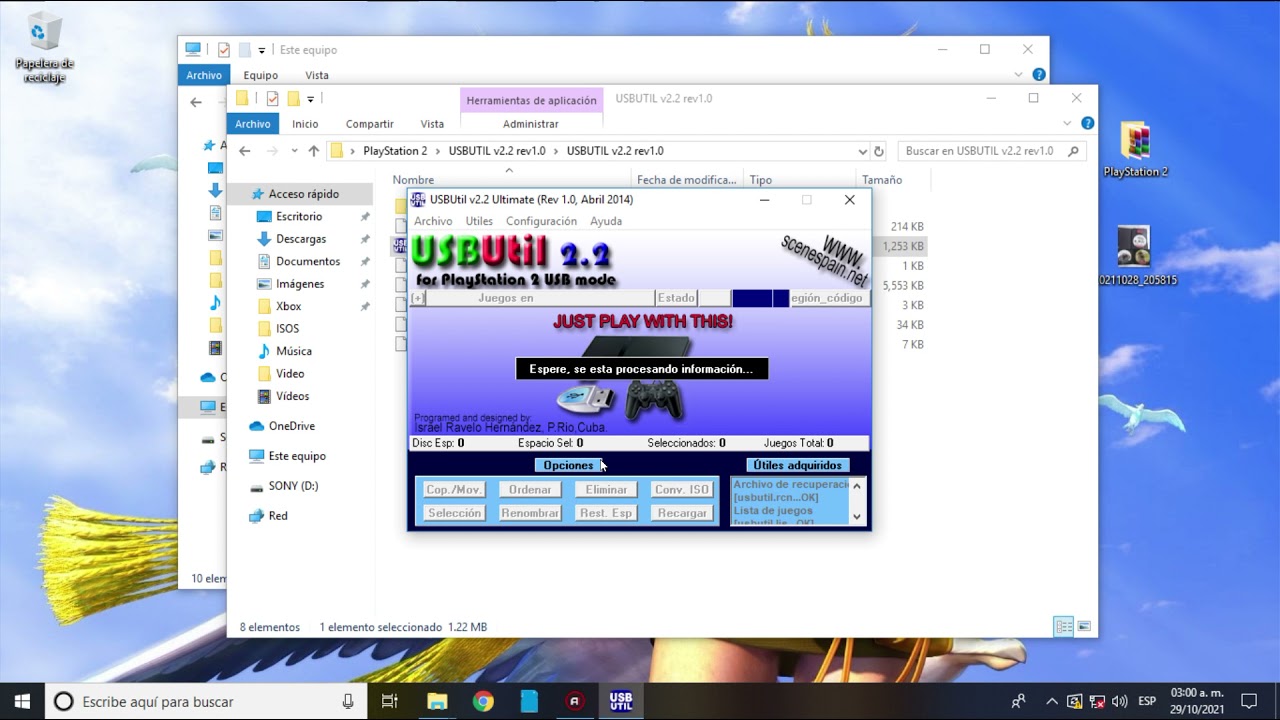1280x720 pixels.
Task: Open the ISOS folder in navigation pane
Action: click(x=287, y=329)
